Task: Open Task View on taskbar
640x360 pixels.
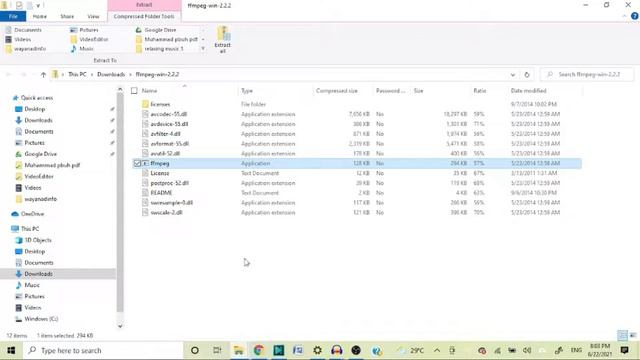Action: pos(217,350)
